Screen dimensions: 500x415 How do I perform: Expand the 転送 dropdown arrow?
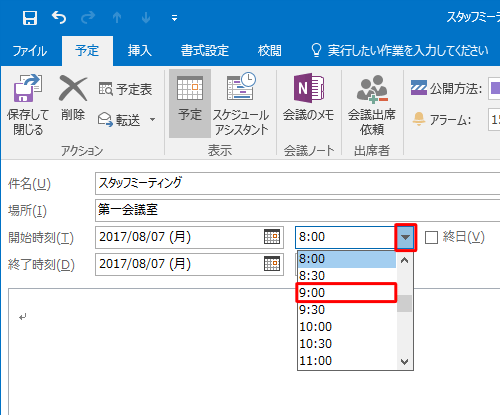coord(152,120)
